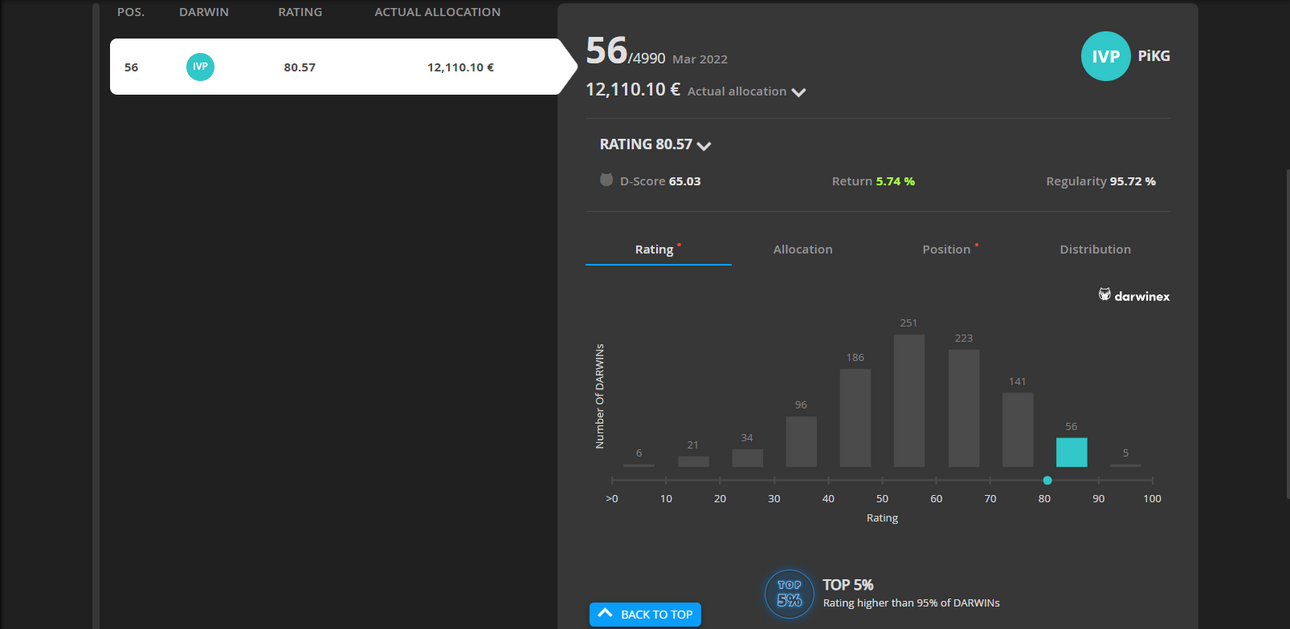This screenshot has width=1290, height=629.
Task: Click position number 56 in table row
Action: pyautogui.click(x=131, y=67)
